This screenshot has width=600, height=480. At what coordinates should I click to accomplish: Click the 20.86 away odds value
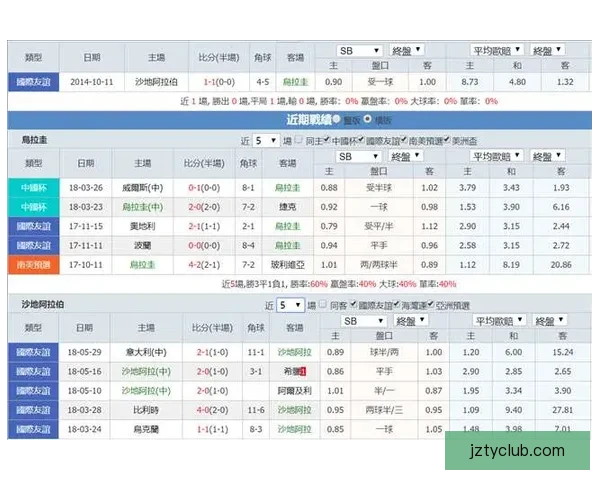click(x=561, y=264)
